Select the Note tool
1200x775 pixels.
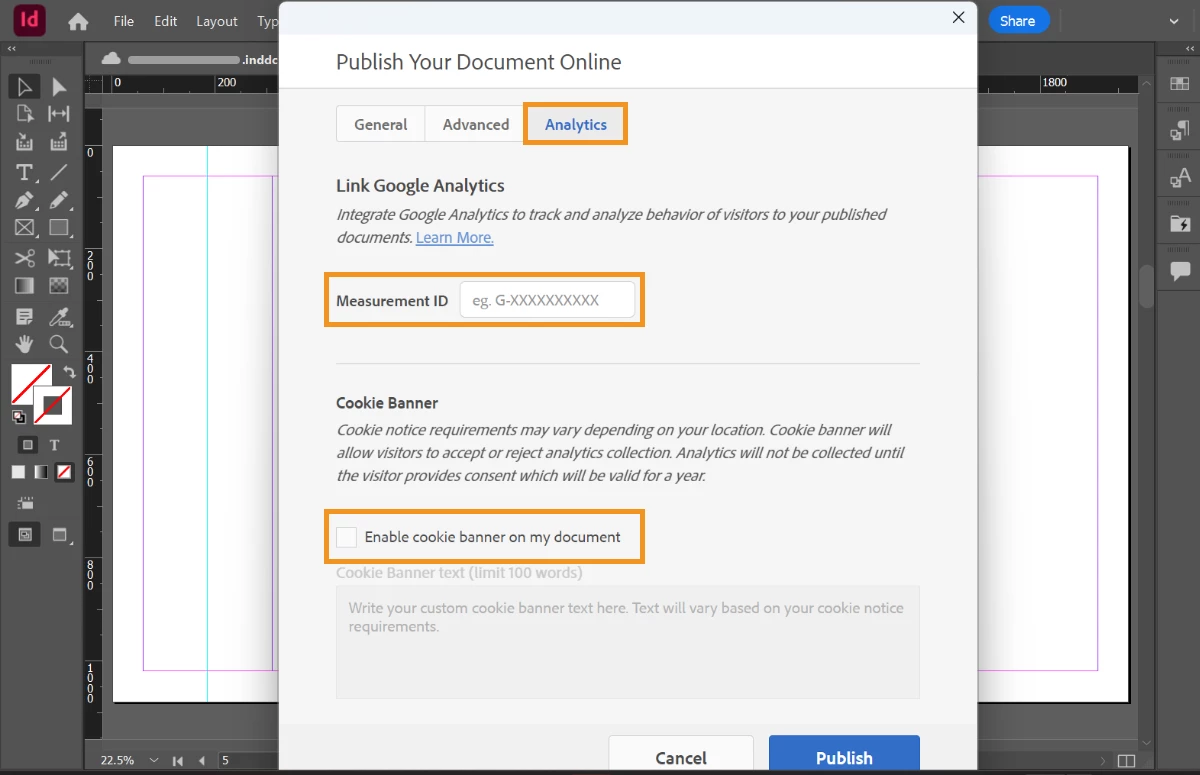point(25,317)
